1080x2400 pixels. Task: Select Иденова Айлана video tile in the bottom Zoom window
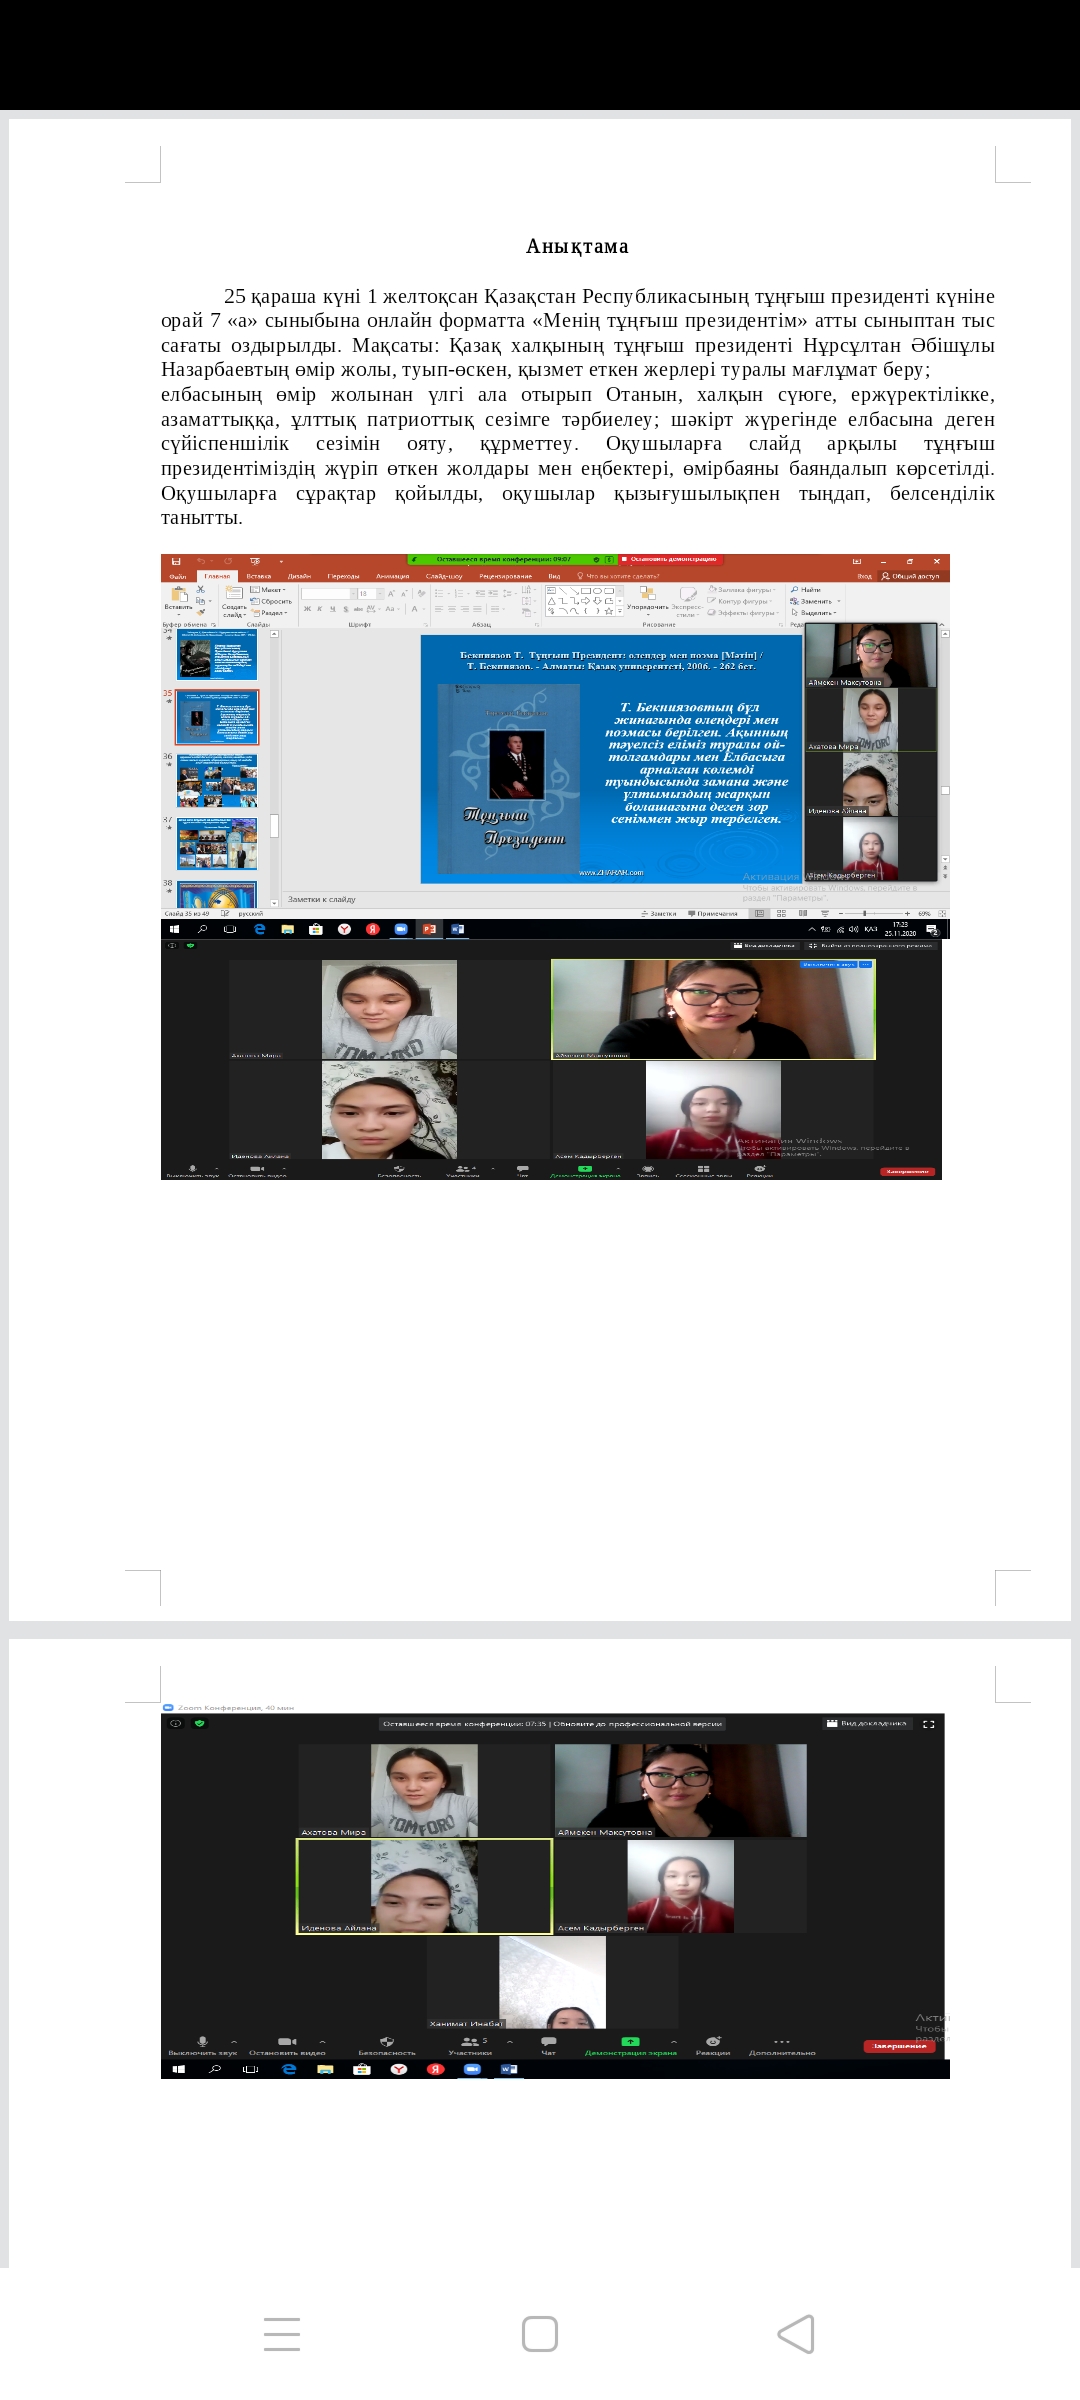click(x=424, y=1886)
